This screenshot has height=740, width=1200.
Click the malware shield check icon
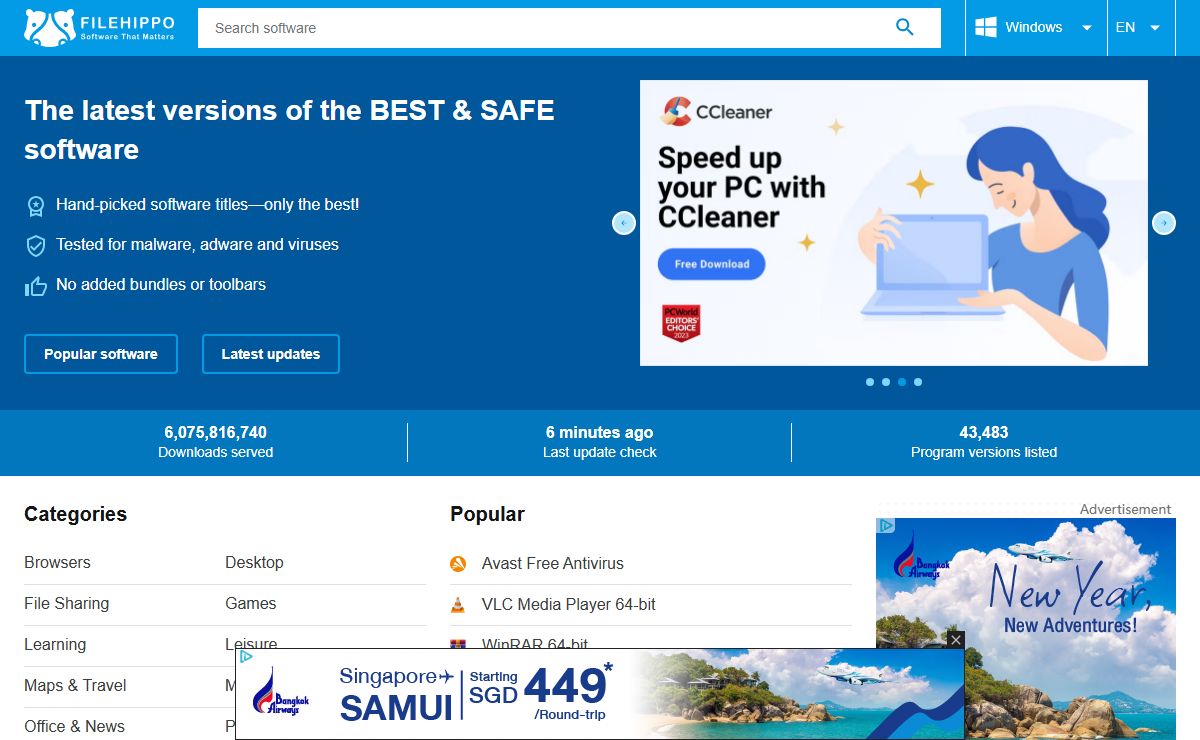36,245
